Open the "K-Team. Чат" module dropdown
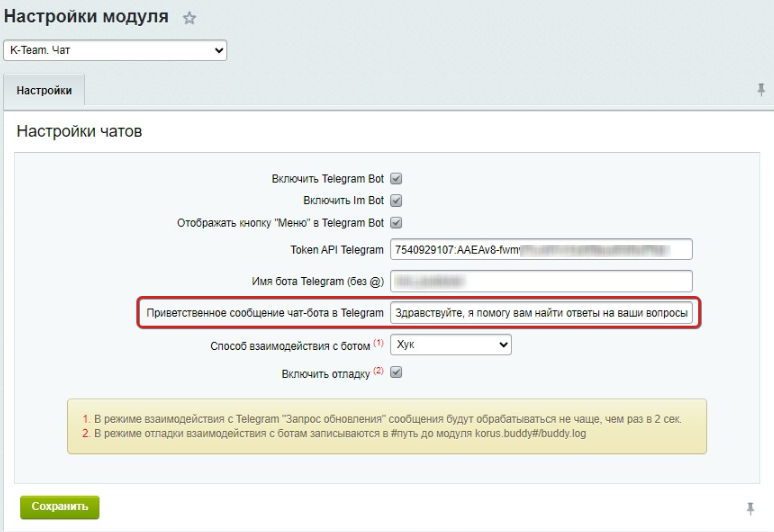This screenshot has width=774, height=532. click(x=115, y=50)
